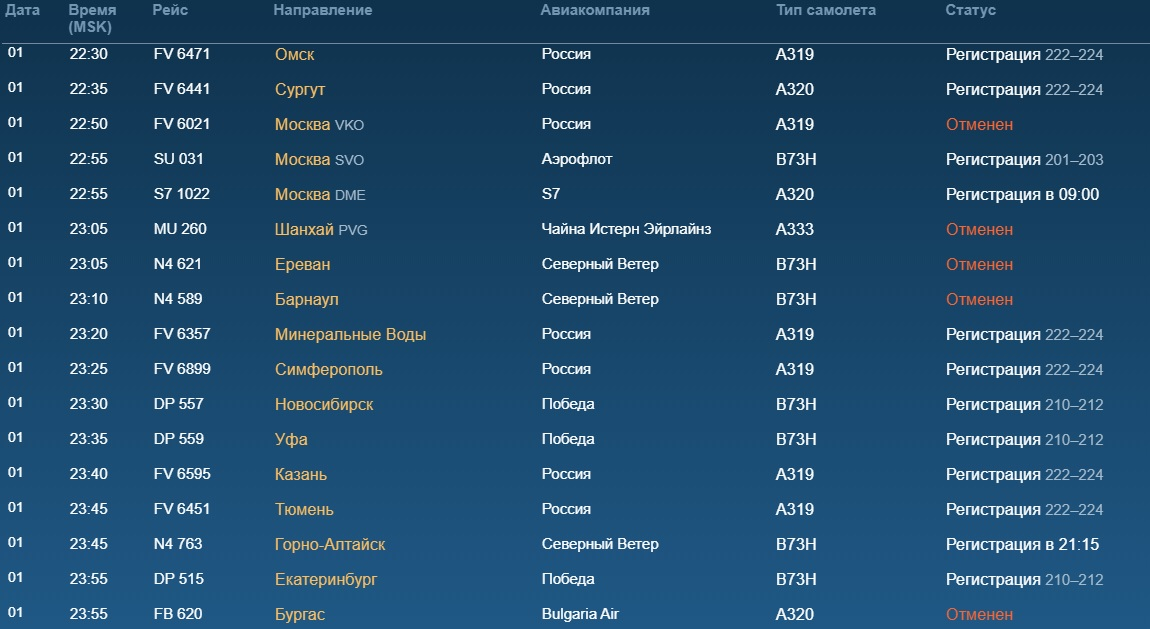Open the Бургас destination link
The width and height of the screenshot is (1150, 629).
click(299, 614)
